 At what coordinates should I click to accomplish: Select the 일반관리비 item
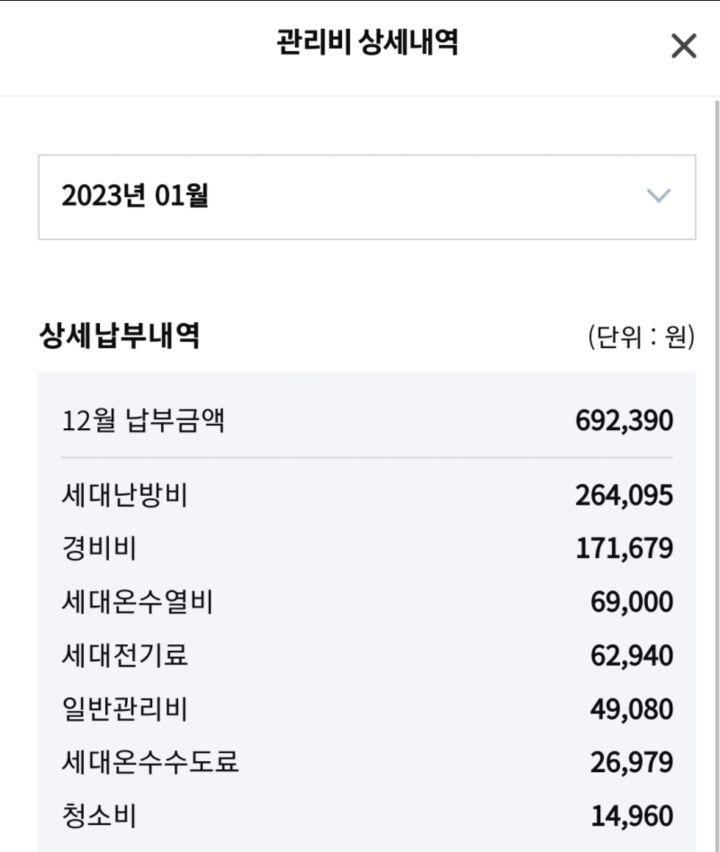pyautogui.click(x=124, y=710)
